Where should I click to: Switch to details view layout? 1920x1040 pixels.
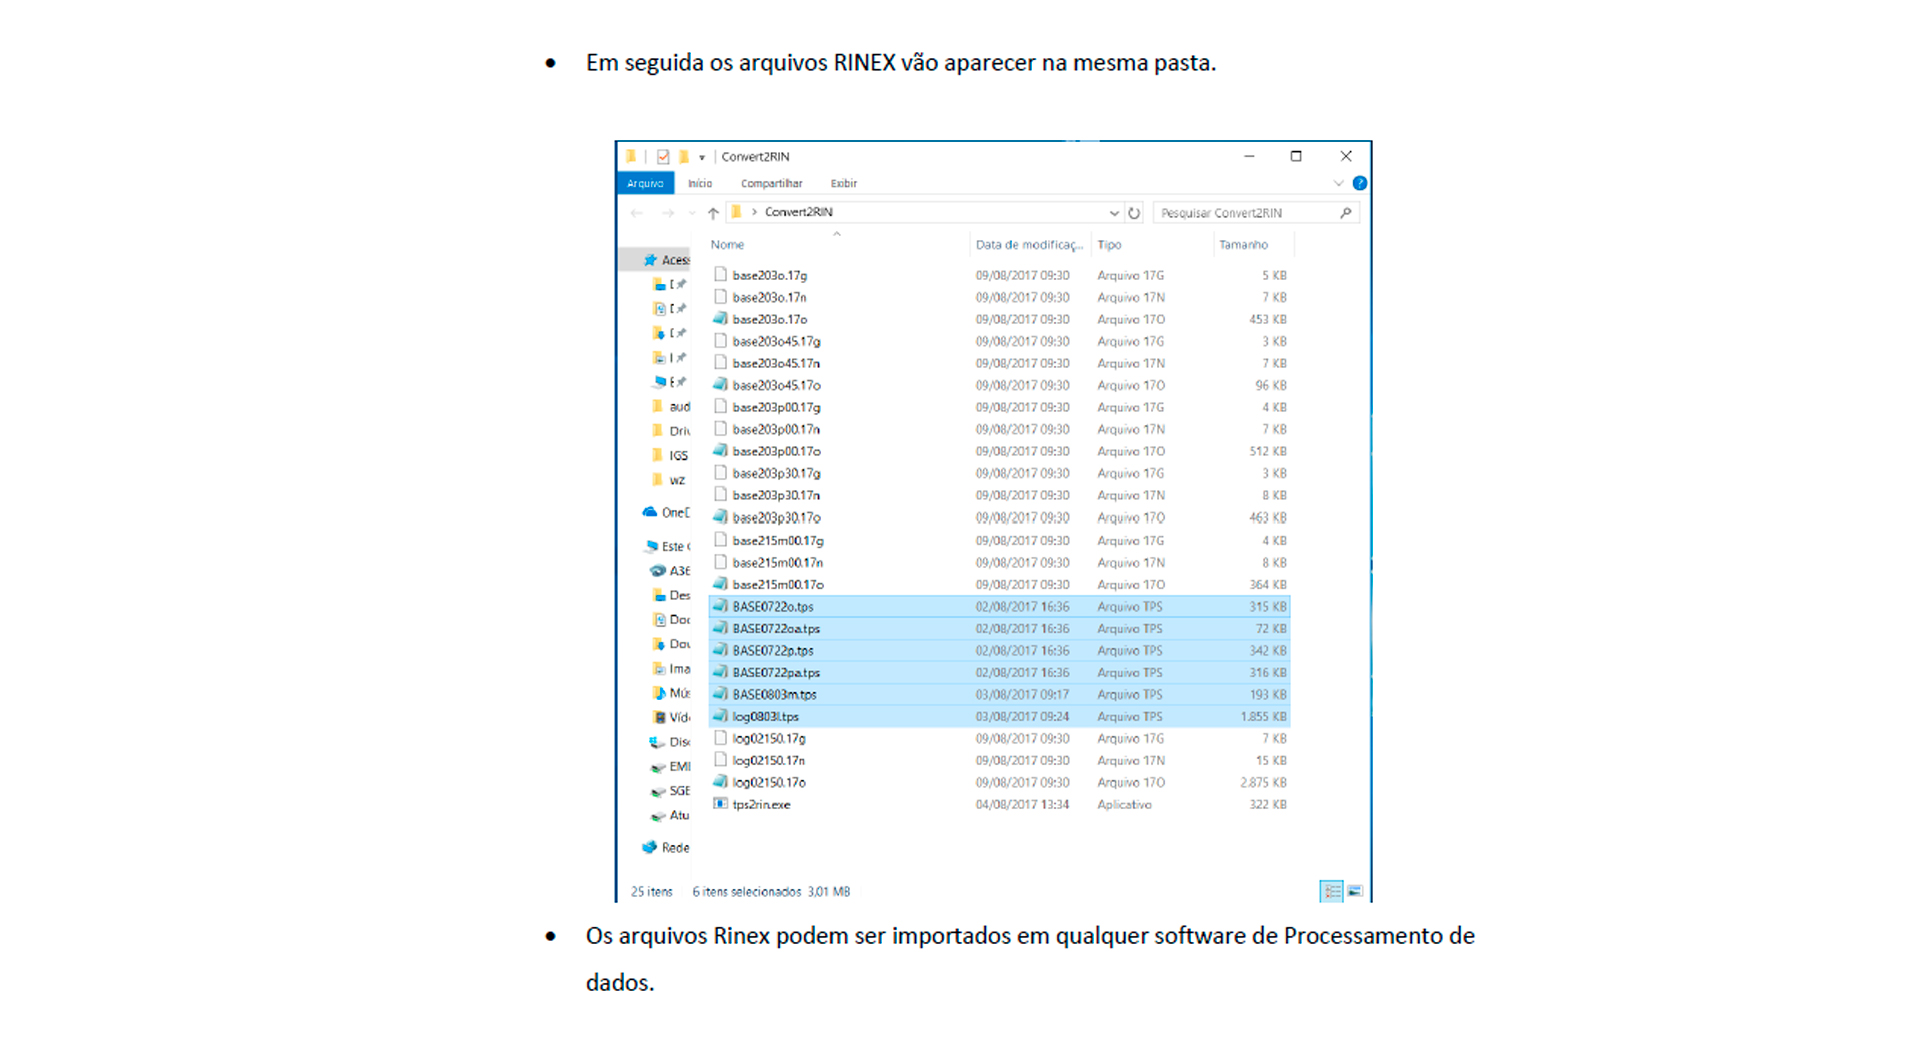pos(1331,891)
